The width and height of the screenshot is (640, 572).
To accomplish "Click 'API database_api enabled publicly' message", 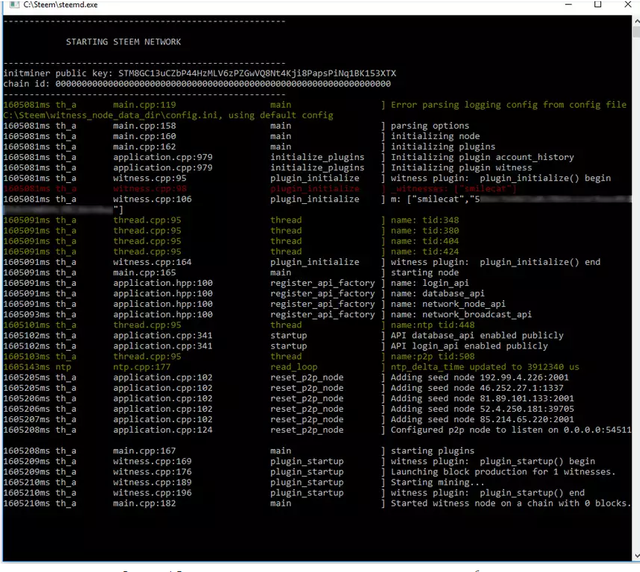I will (477, 336).
